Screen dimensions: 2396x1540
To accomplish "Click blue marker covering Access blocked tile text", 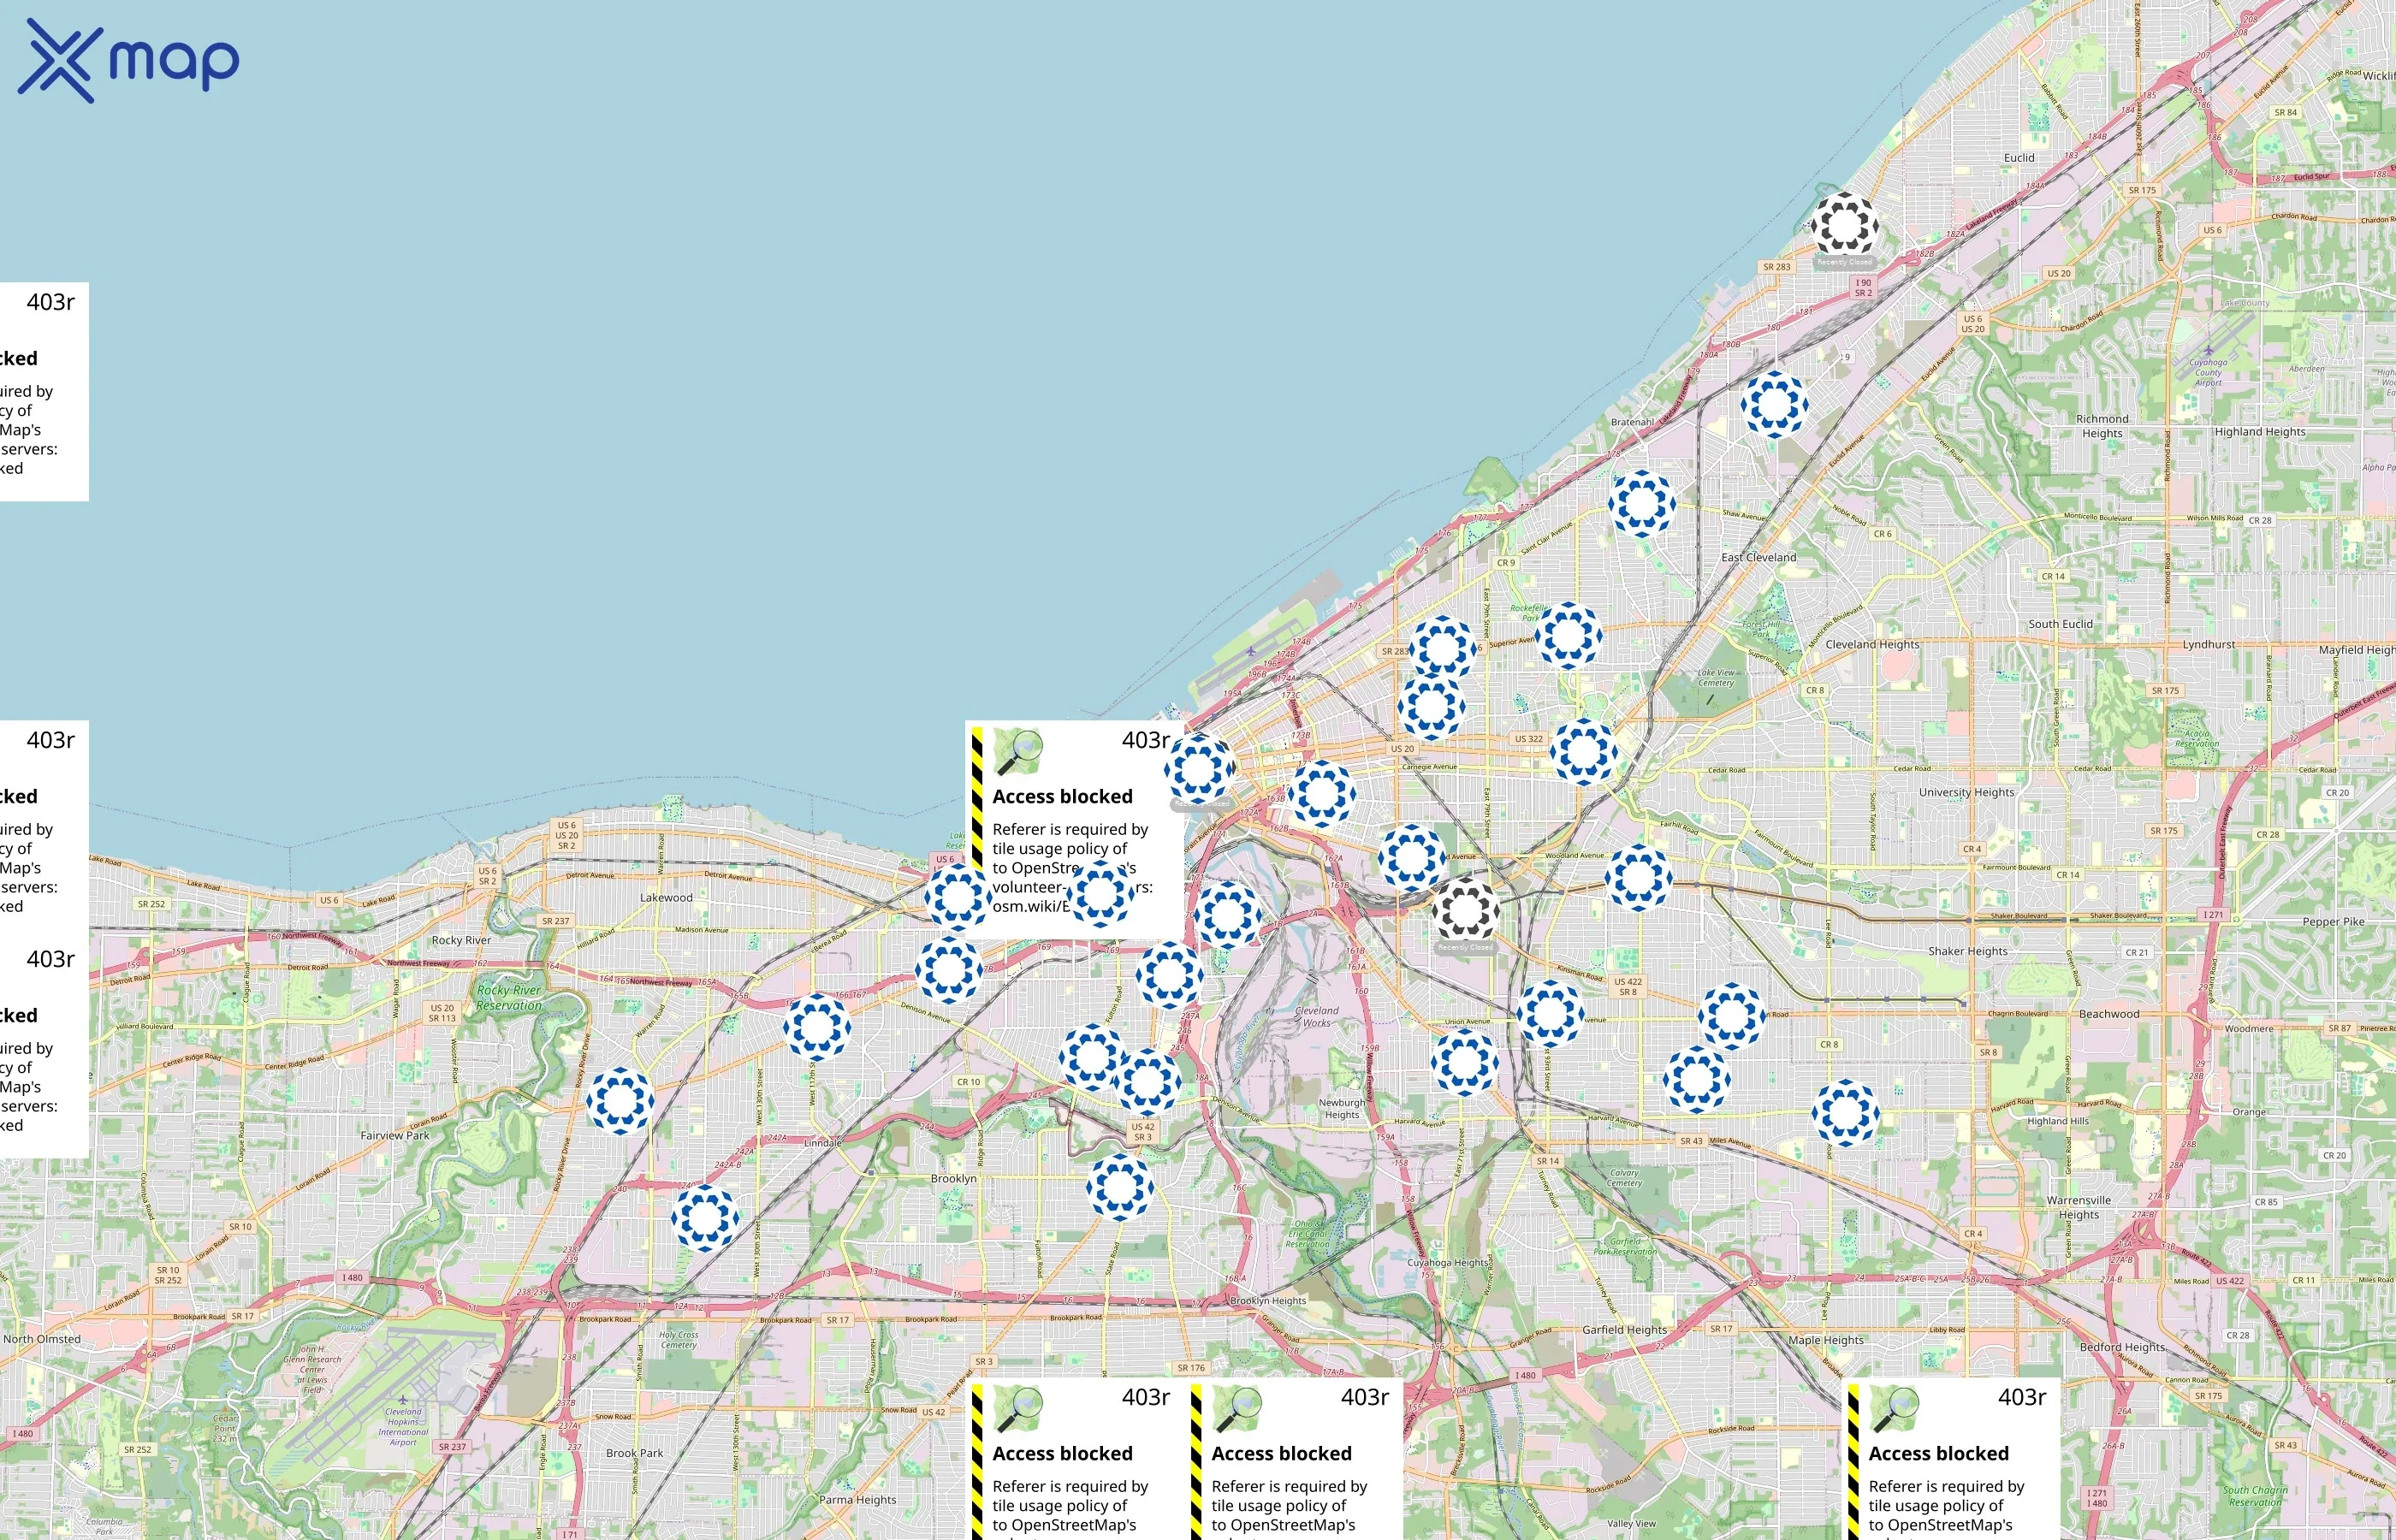I will click(1100, 893).
